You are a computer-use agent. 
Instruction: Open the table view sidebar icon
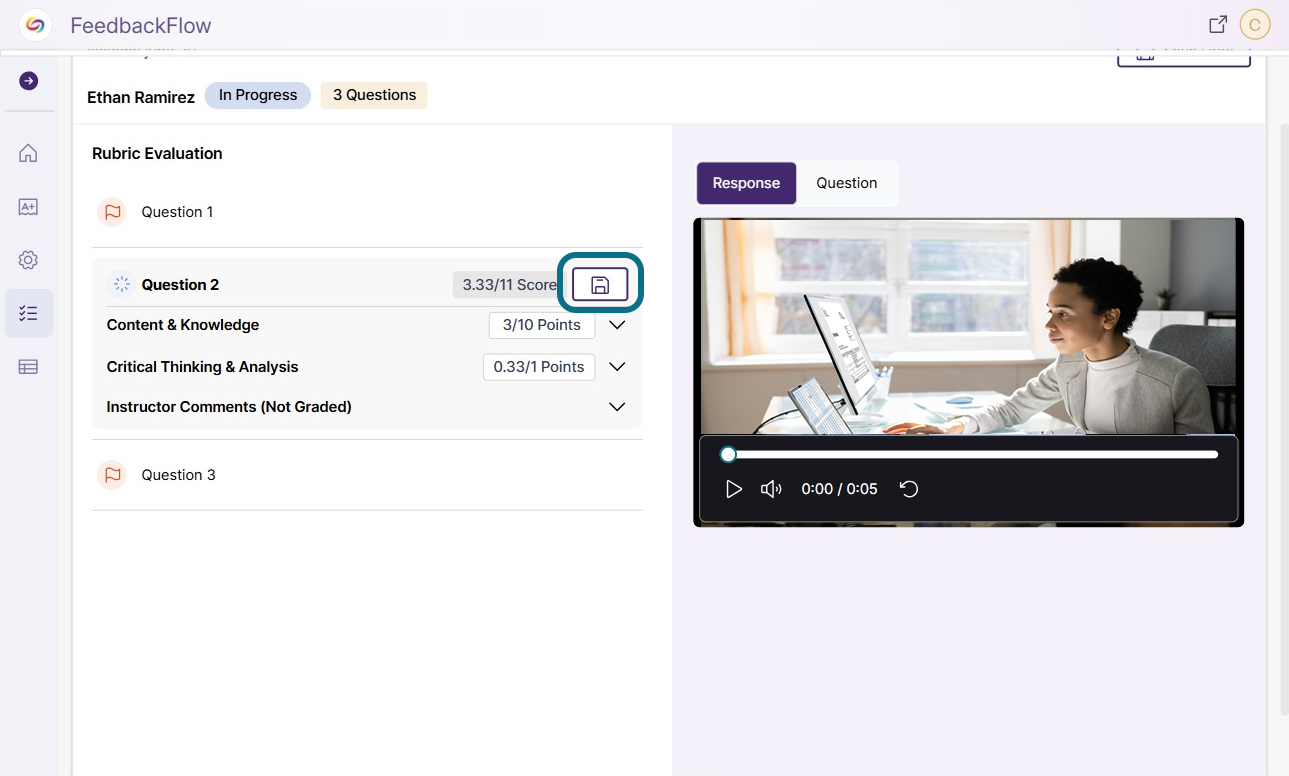(28, 367)
